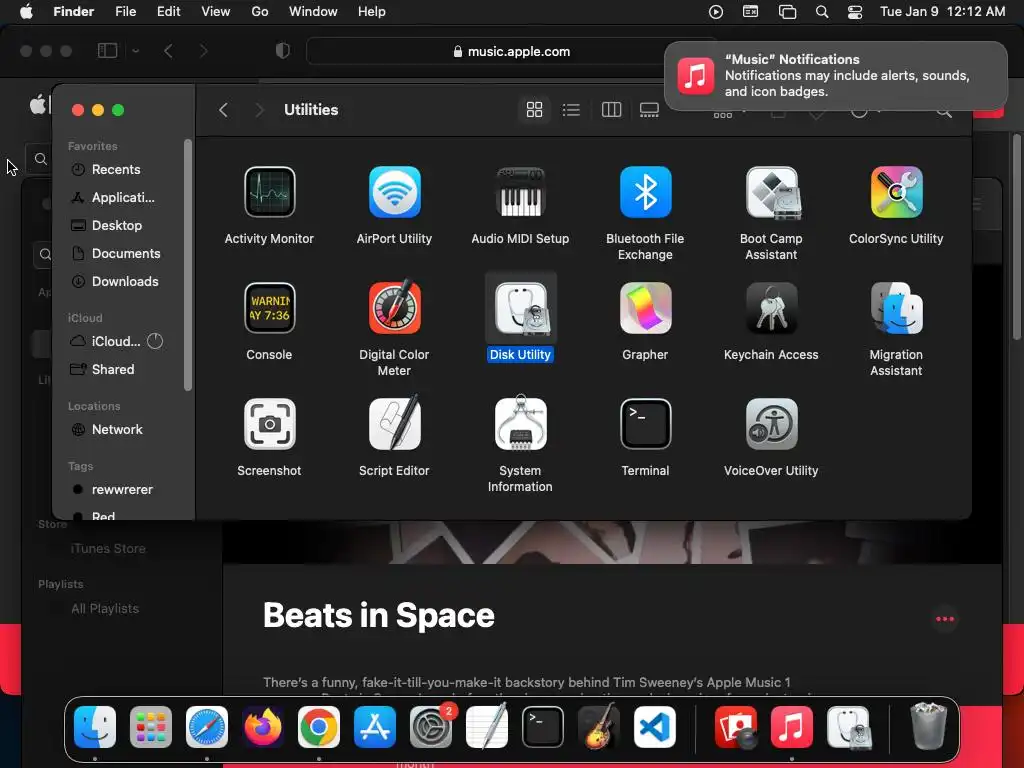This screenshot has width=1024, height=768.
Task: Select Boot Camp Assistant icon
Action: (771, 192)
